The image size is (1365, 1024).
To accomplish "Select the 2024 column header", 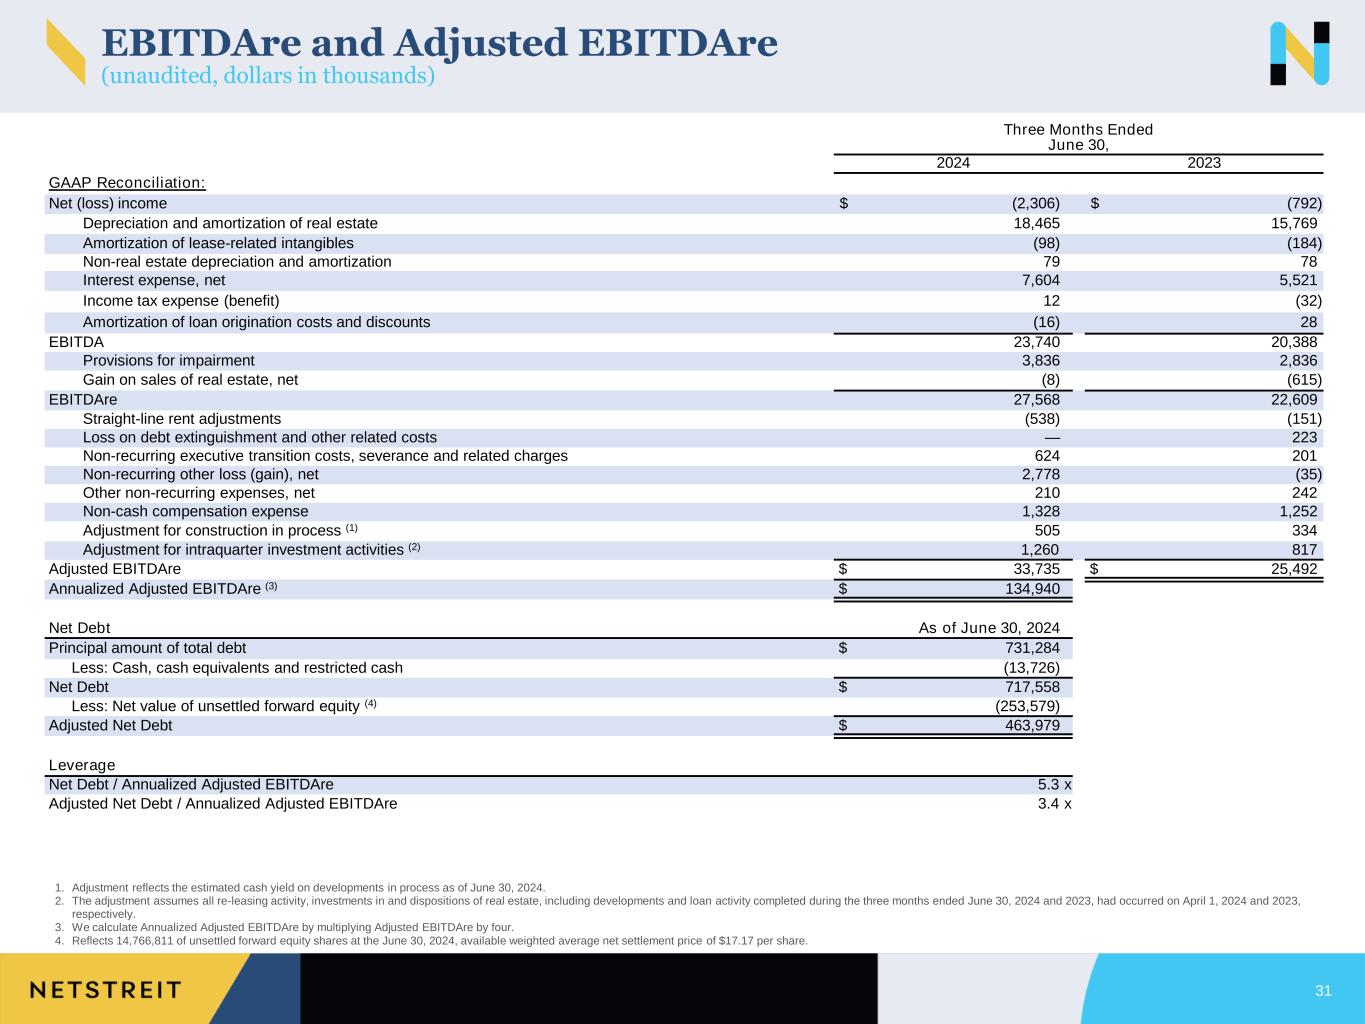I will [952, 163].
